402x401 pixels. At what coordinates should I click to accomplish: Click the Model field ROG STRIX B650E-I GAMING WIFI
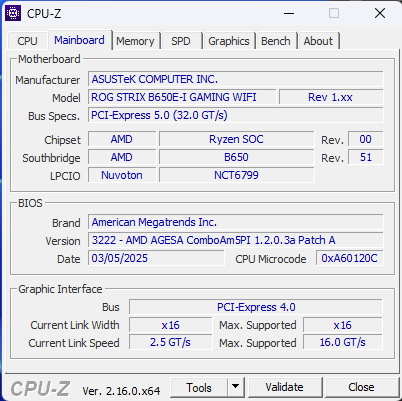pyautogui.click(x=182, y=97)
